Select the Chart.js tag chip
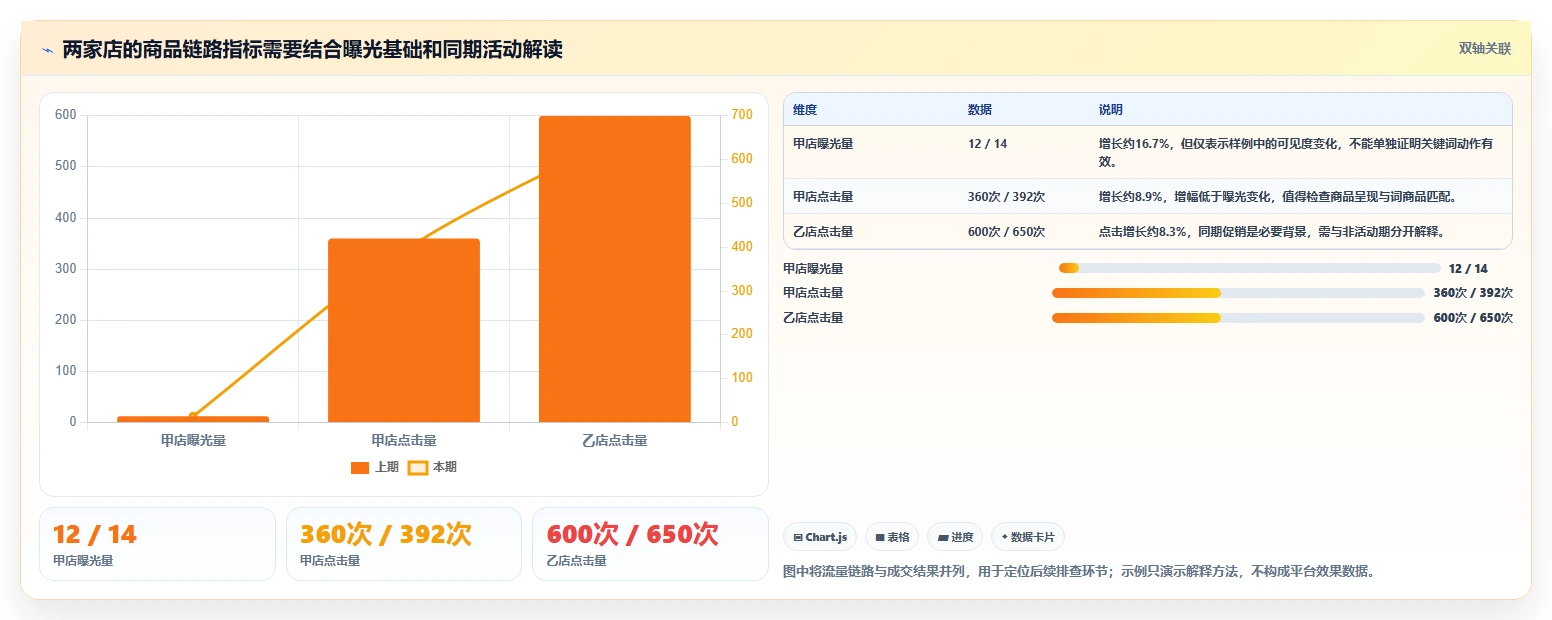 click(x=820, y=537)
